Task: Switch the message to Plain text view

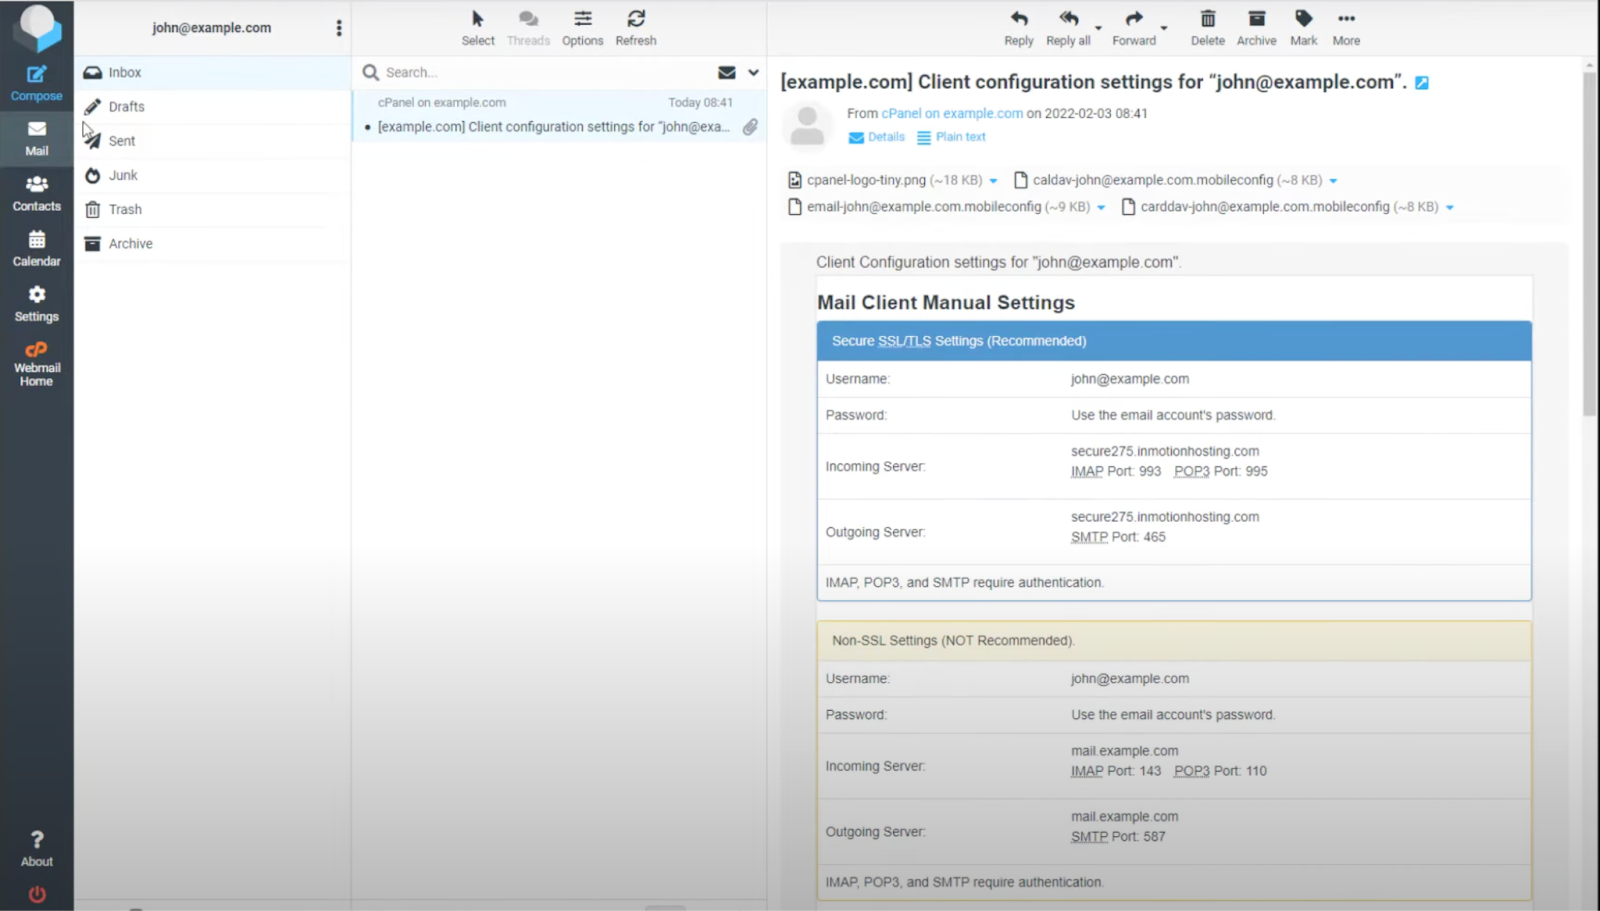Action: pos(958,137)
